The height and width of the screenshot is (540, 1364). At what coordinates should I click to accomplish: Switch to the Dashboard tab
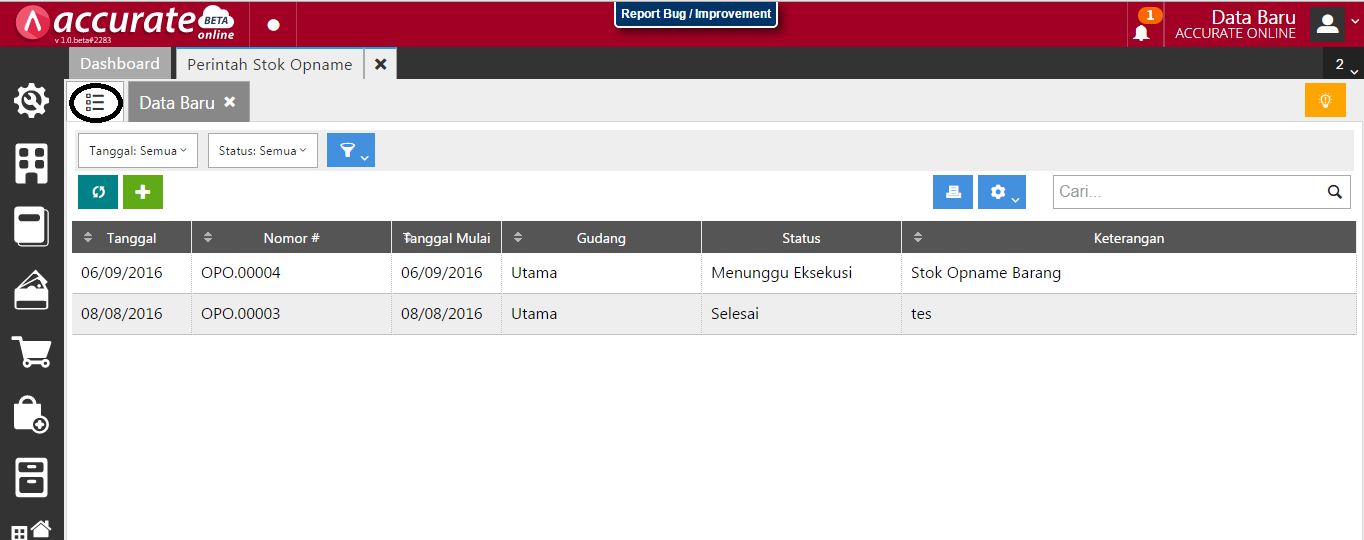pos(120,64)
